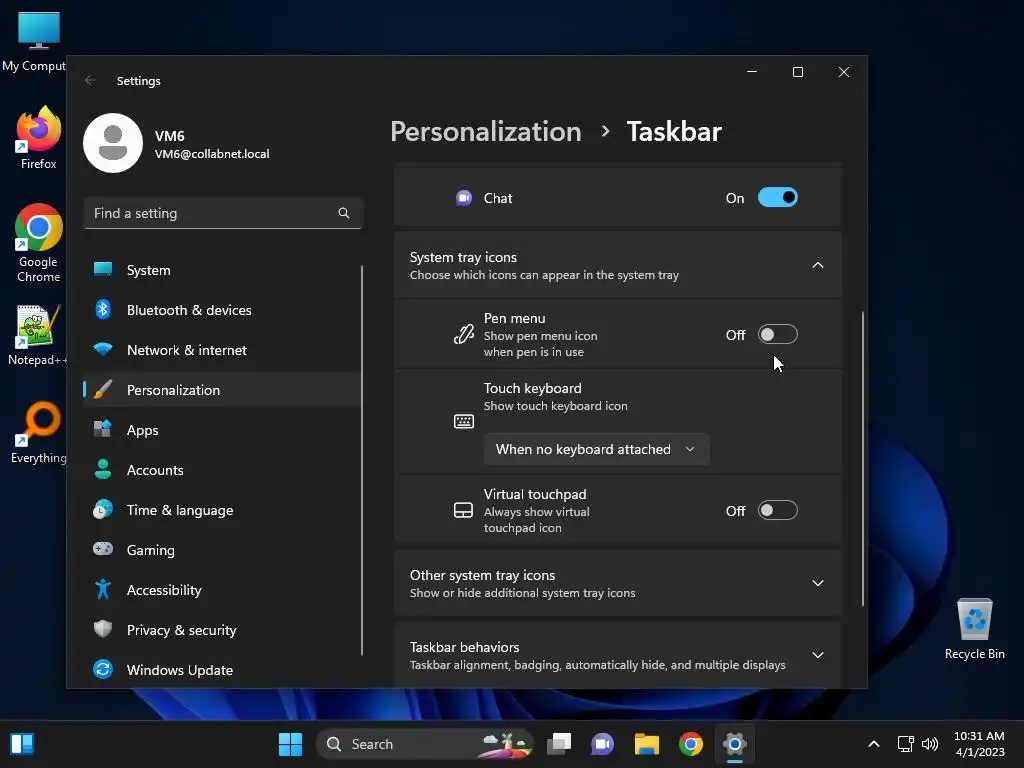Select Bluetooth & devices category
Image resolution: width=1024 pixels, height=768 pixels.
[x=222, y=310]
